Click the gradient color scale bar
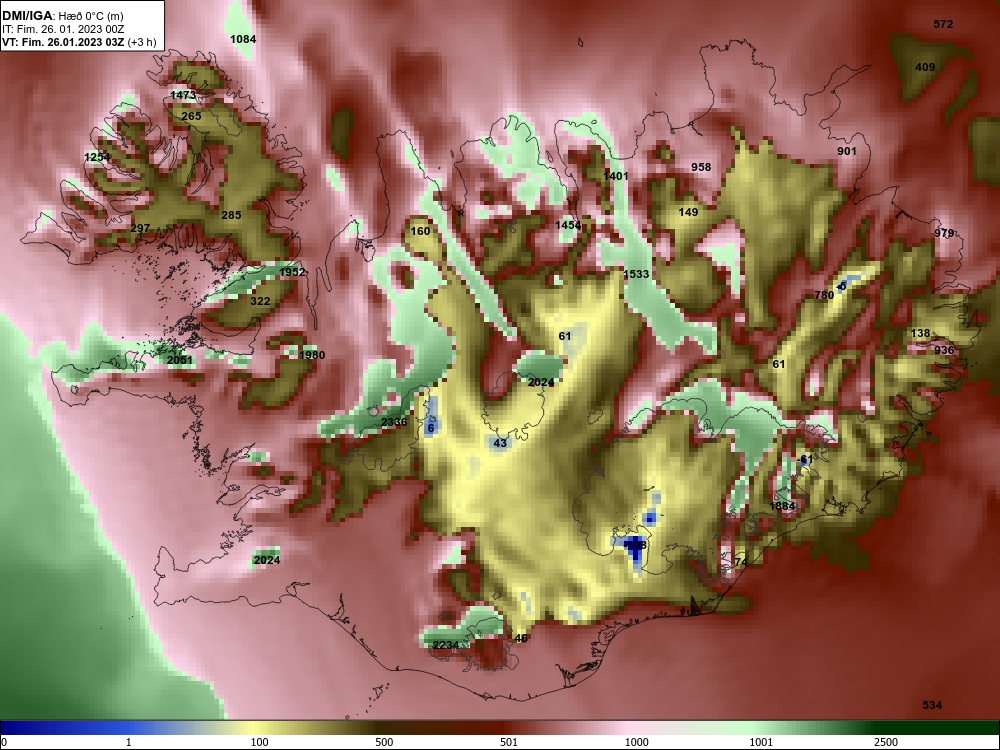 500,728
